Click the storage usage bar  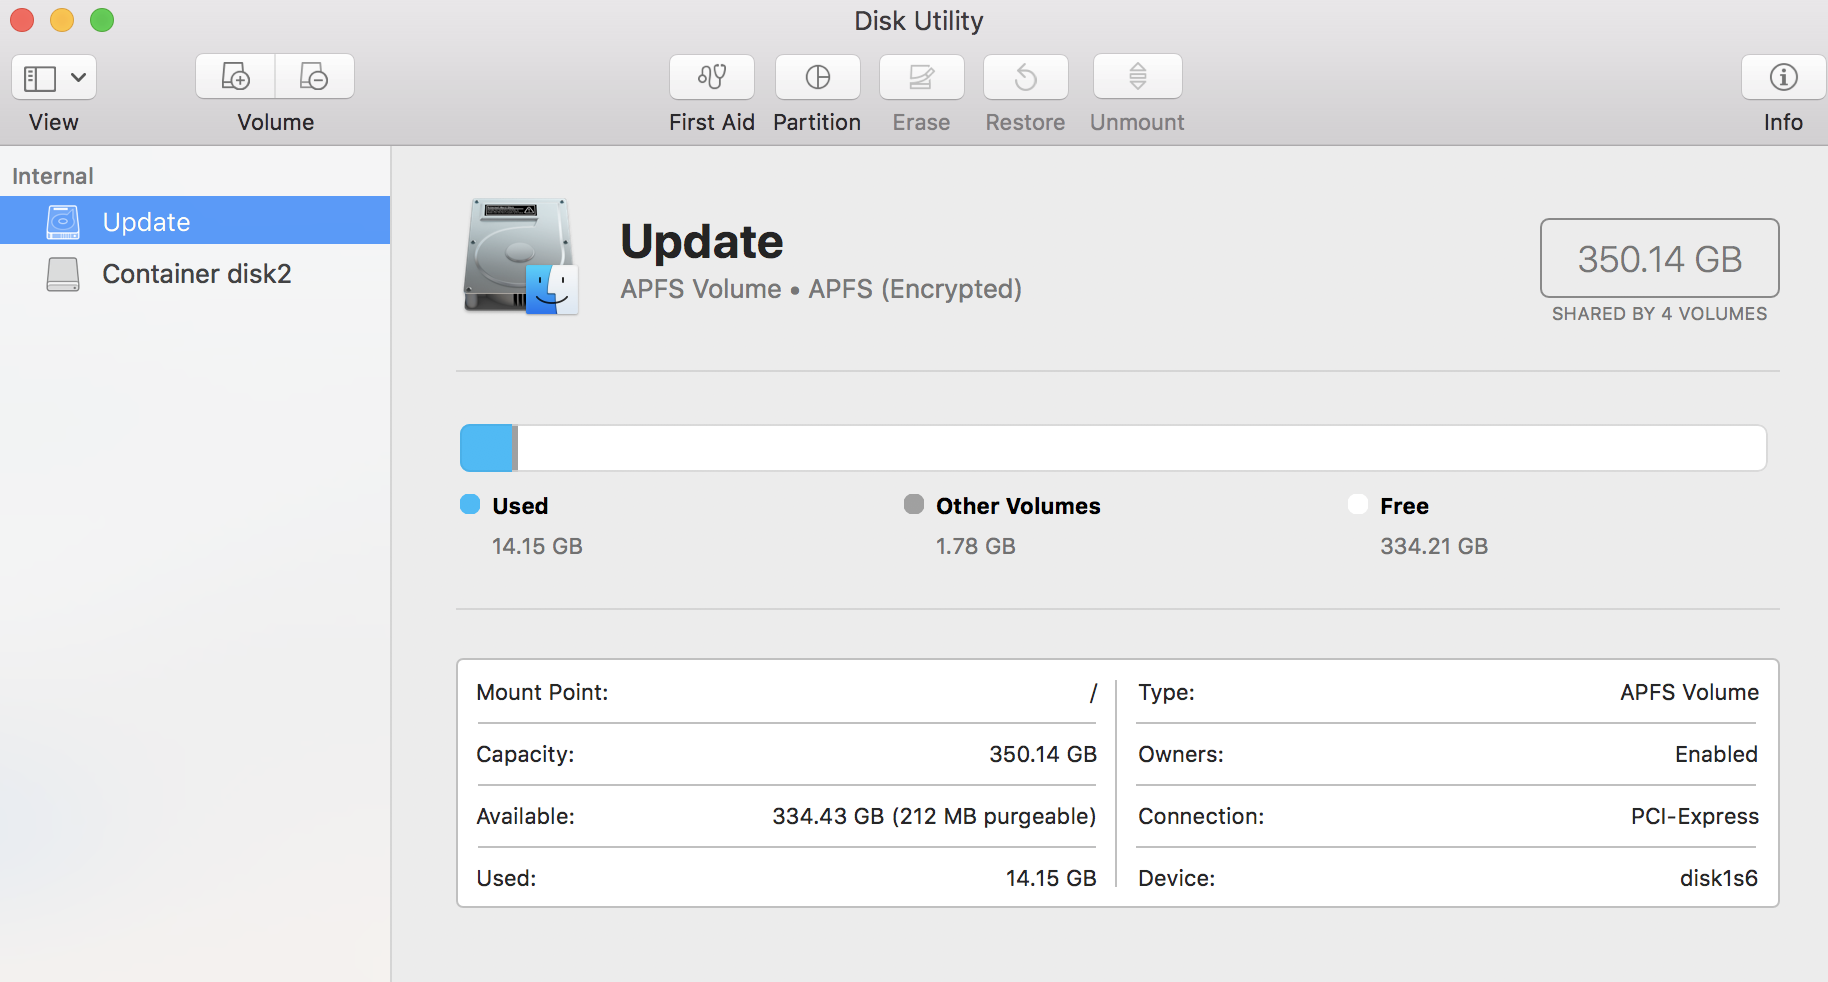tap(1113, 448)
